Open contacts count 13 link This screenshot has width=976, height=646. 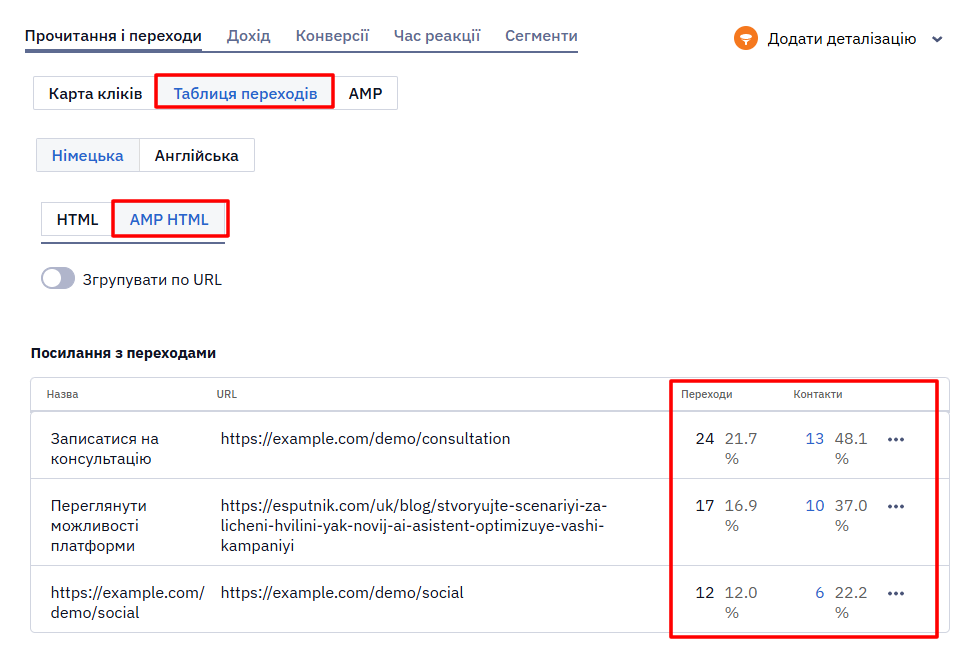814,439
